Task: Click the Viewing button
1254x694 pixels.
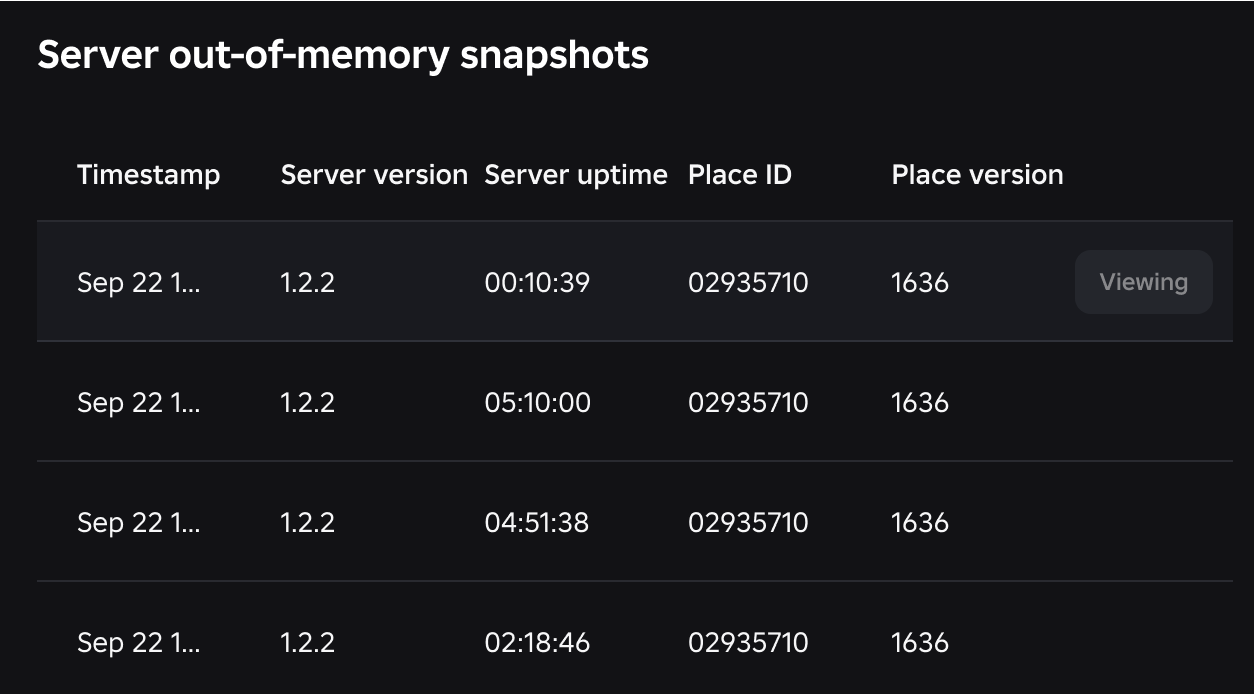Action: tap(1143, 282)
